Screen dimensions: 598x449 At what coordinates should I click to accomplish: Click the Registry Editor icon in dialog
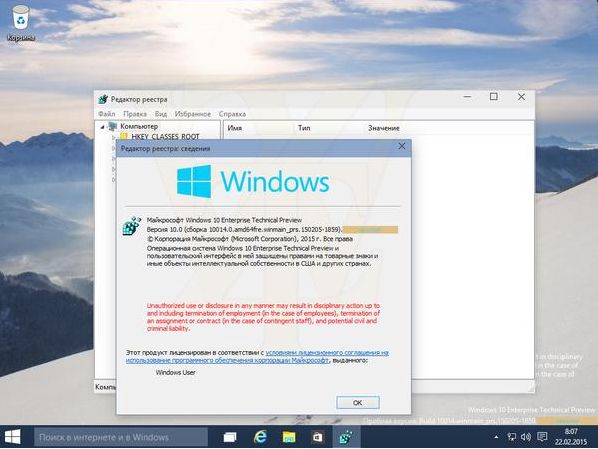132,226
